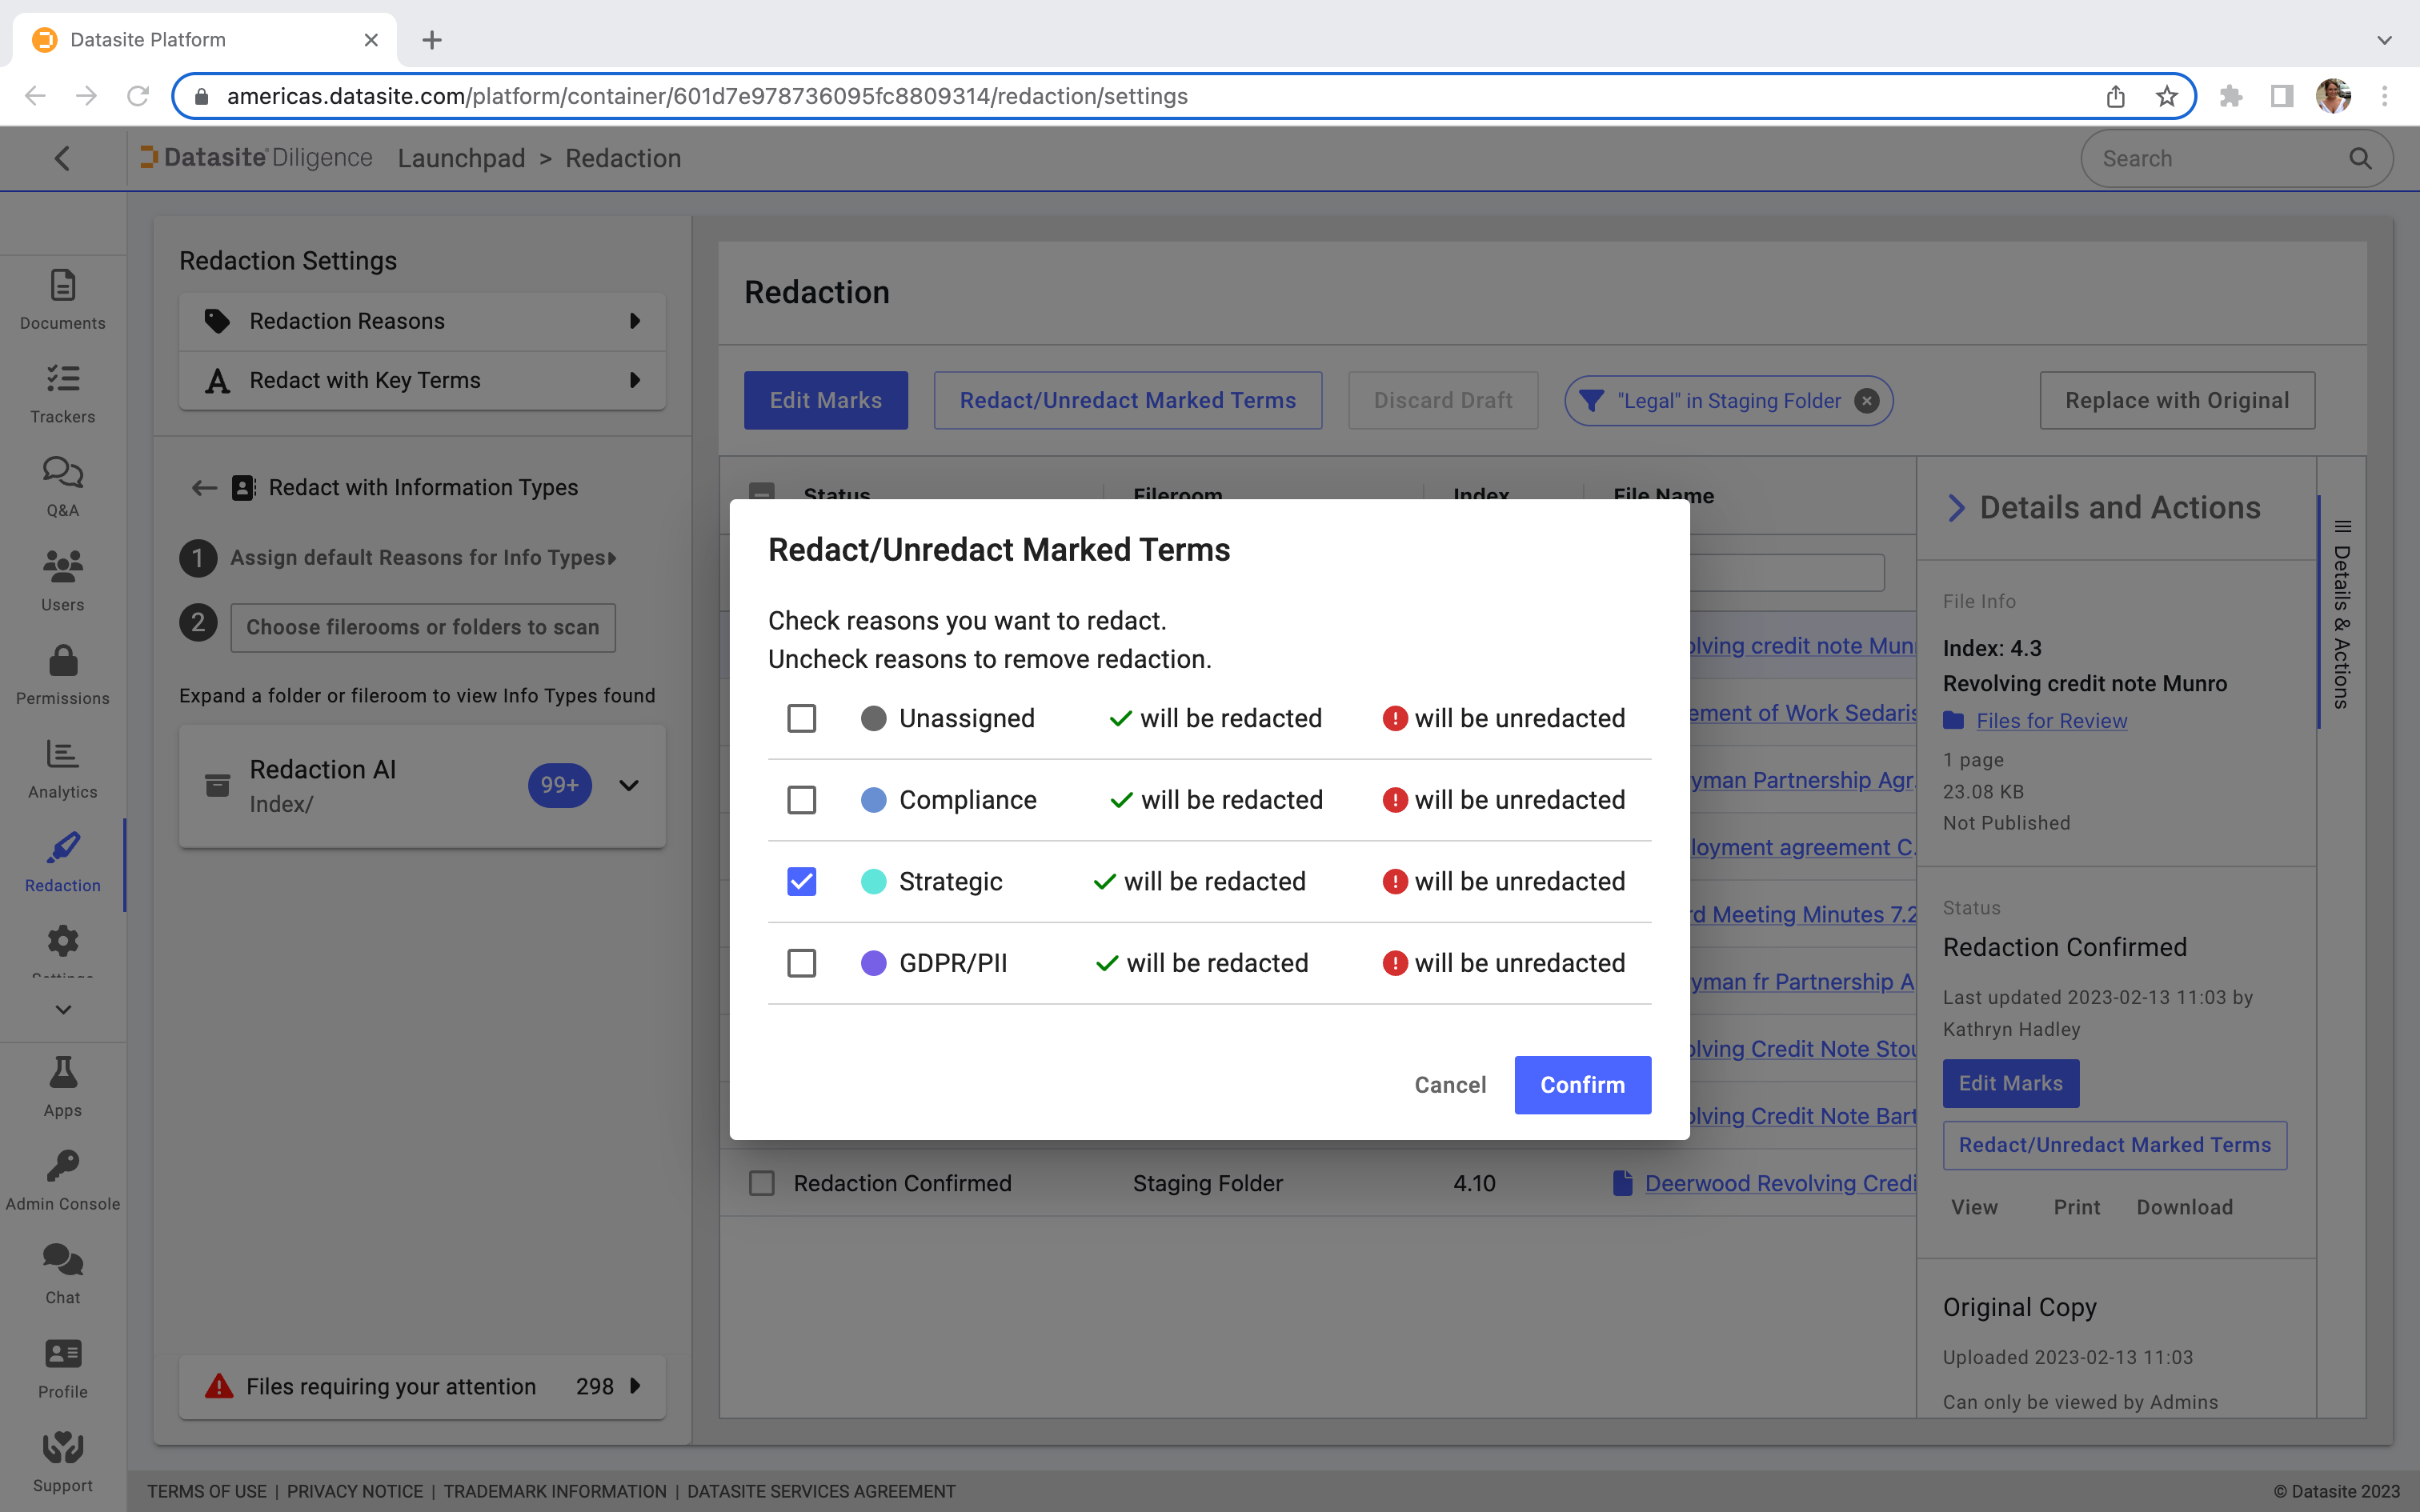
Task: Confirm the Redact/Unredact marked terms
Action: coord(1581,1085)
